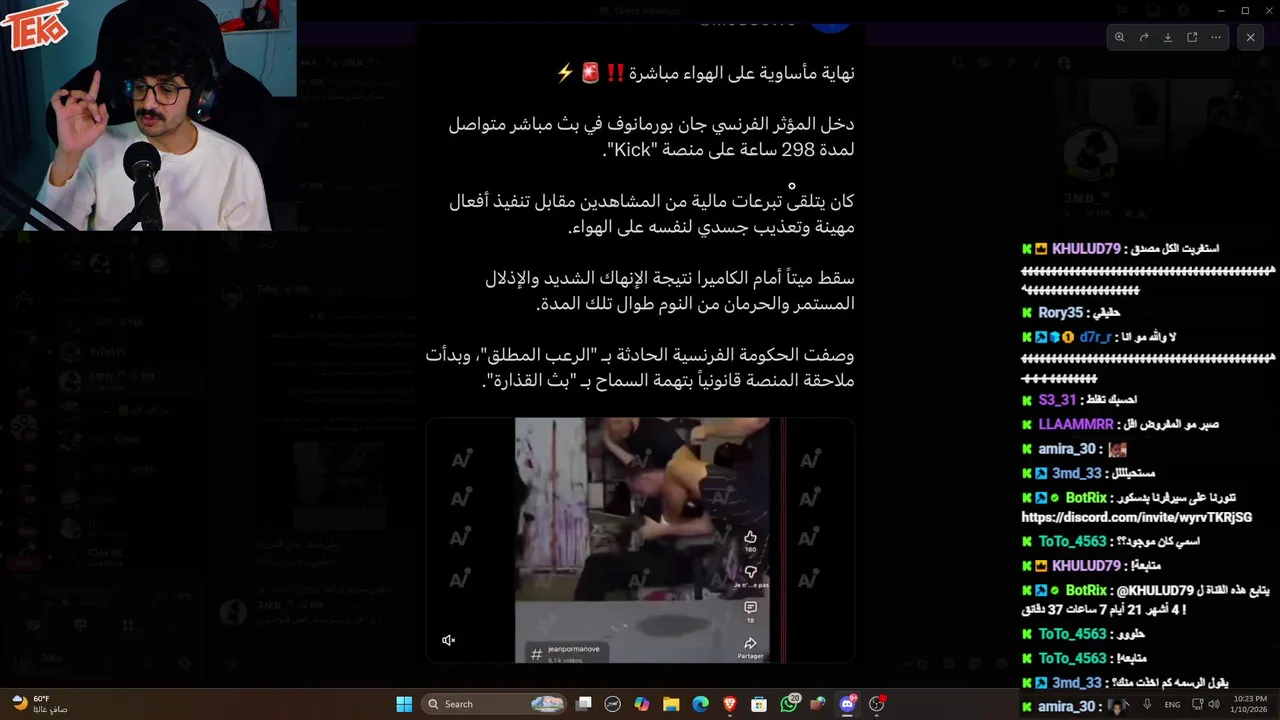Image resolution: width=1280 pixels, height=720 pixels.
Task: Click the taskbar Search box
Action: point(494,704)
